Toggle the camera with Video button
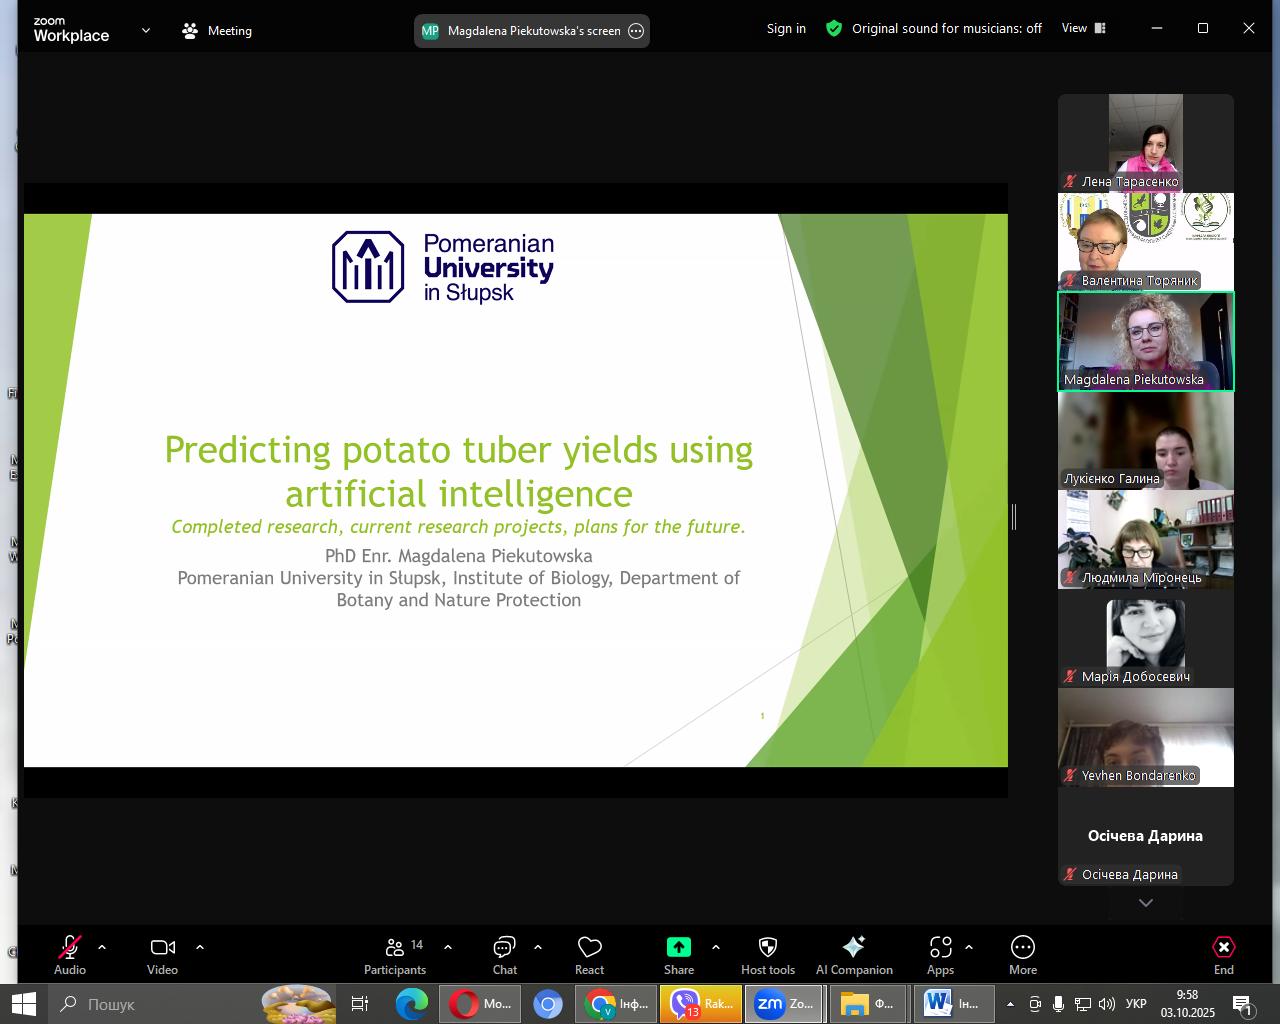The image size is (1280, 1024). [x=162, y=955]
